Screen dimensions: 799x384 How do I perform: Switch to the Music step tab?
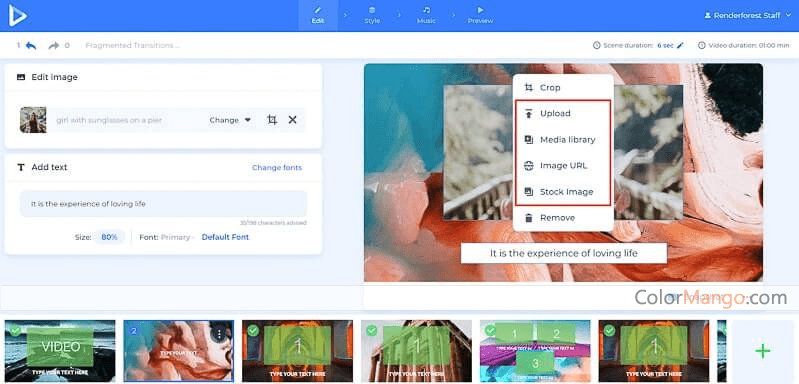(x=426, y=15)
